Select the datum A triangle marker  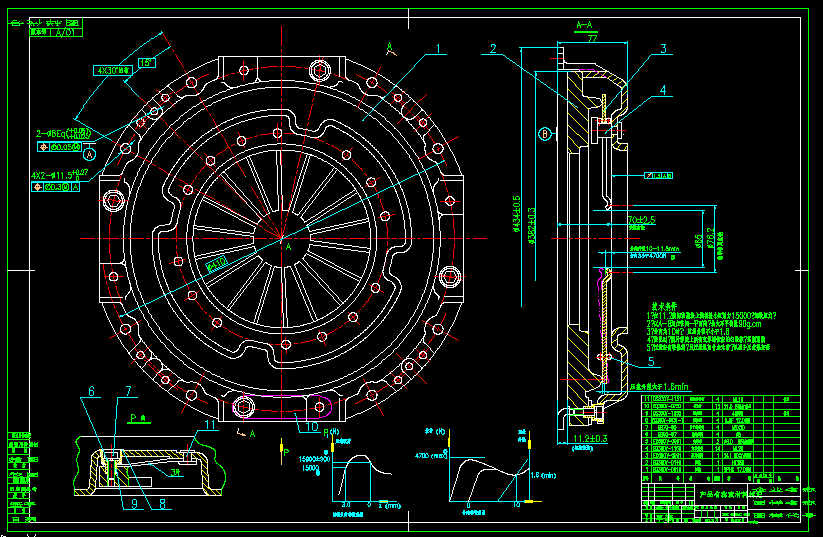pyautogui.click(x=89, y=155)
